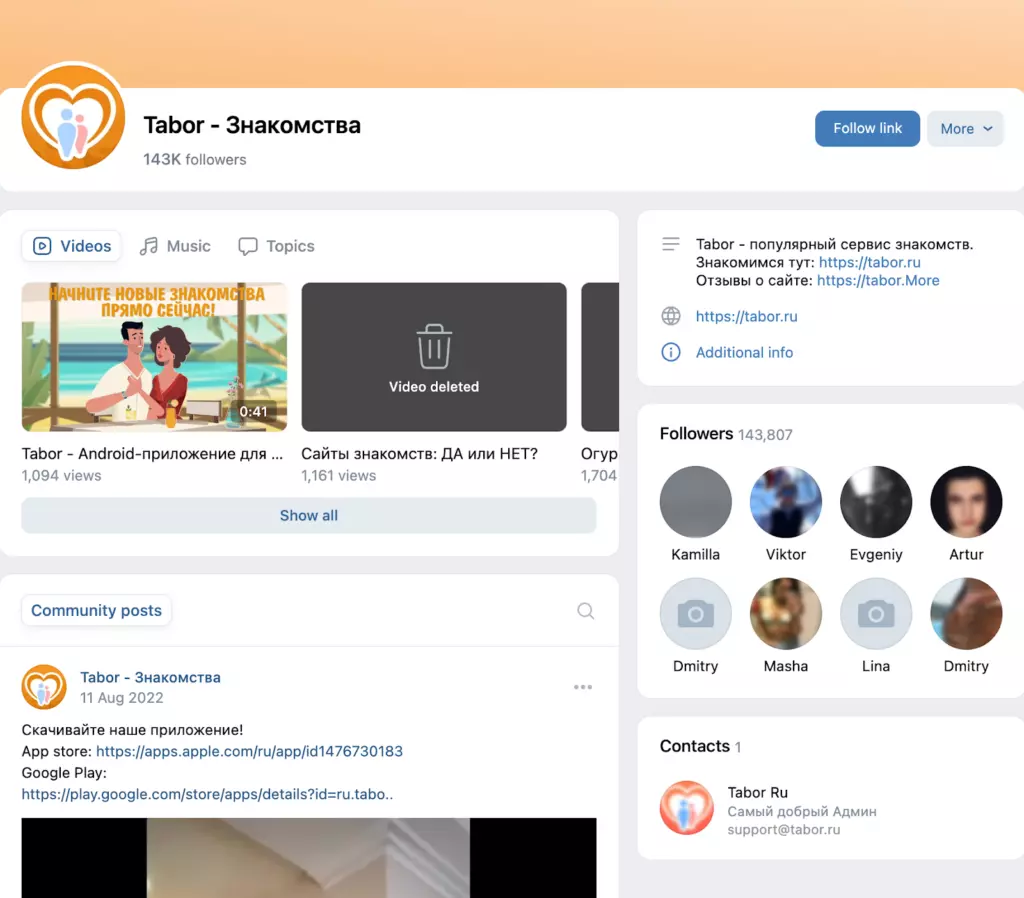Image resolution: width=1024 pixels, height=898 pixels.
Task: Click community title Tabor - Знакомства header
Action: point(252,125)
